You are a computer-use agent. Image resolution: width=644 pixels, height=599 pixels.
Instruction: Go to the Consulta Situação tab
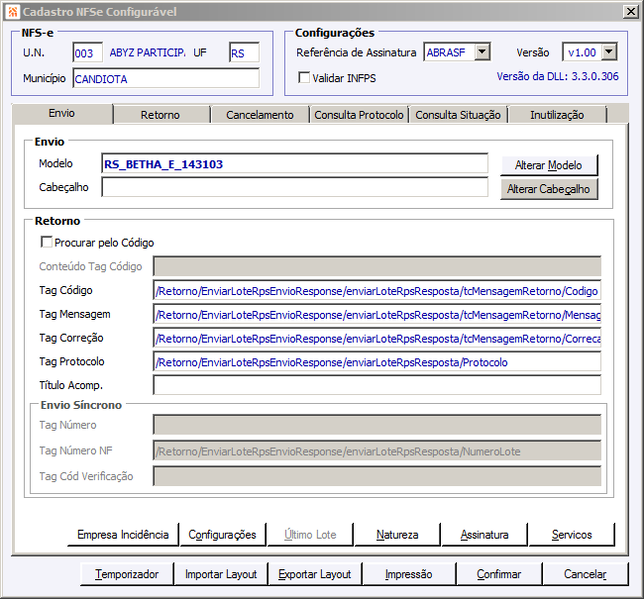coord(458,115)
